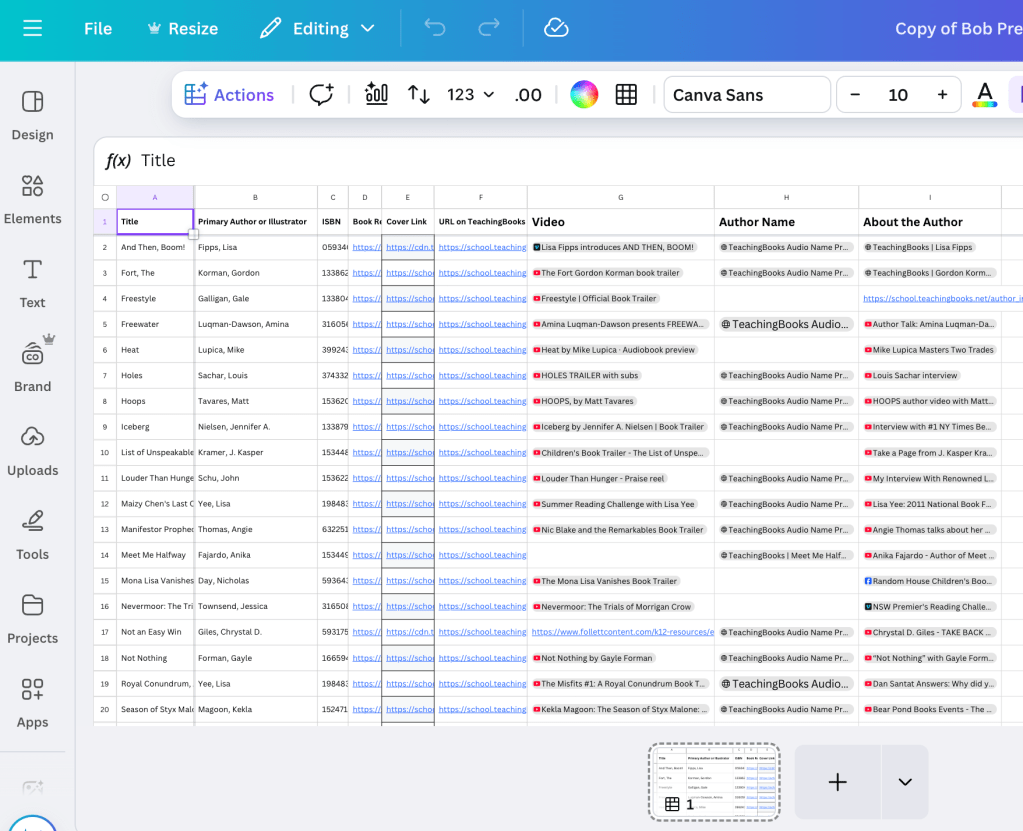
Task: Select the page 1 thumbnail
Action: coord(713,781)
